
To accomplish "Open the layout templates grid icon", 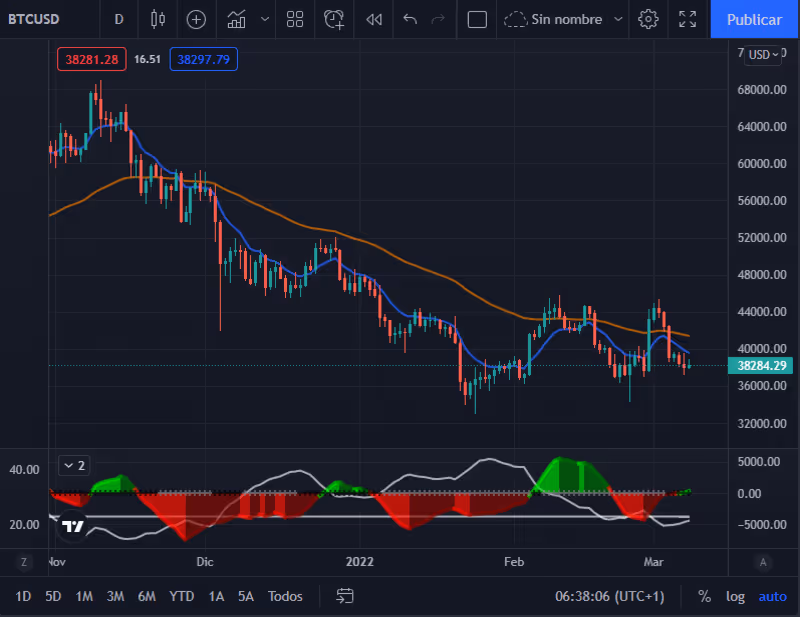I will point(295,19).
